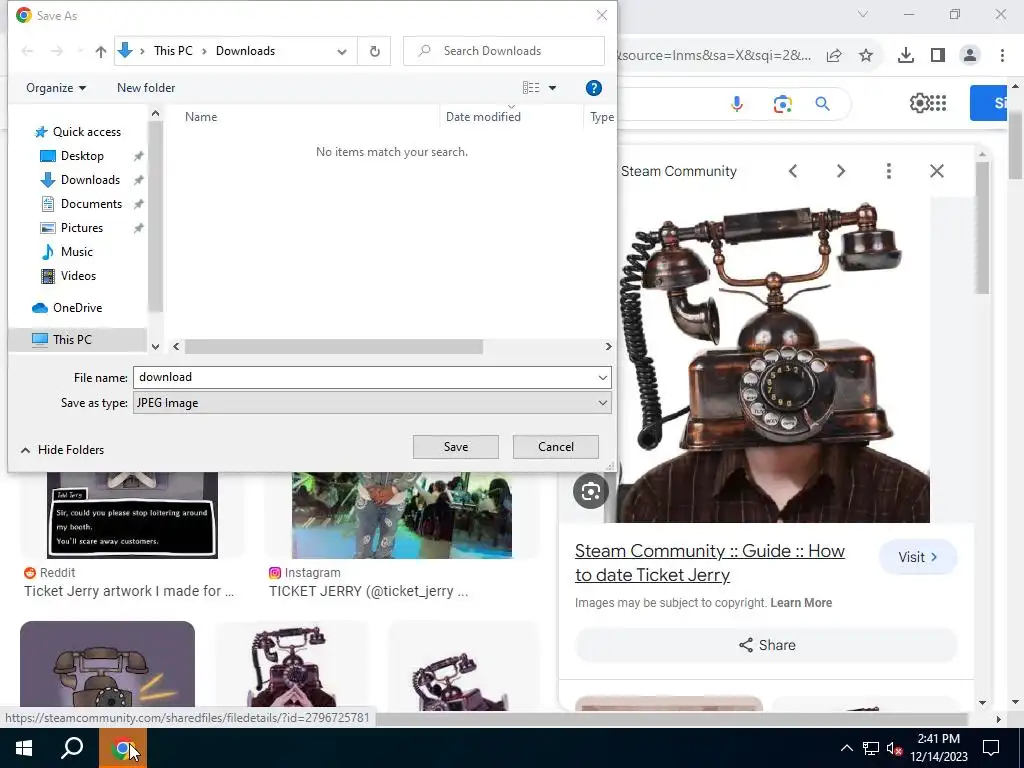Collapse folders with Hide Folders
Image resolution: width=1024 pixels, height=768 pixels.
(63, 449)
